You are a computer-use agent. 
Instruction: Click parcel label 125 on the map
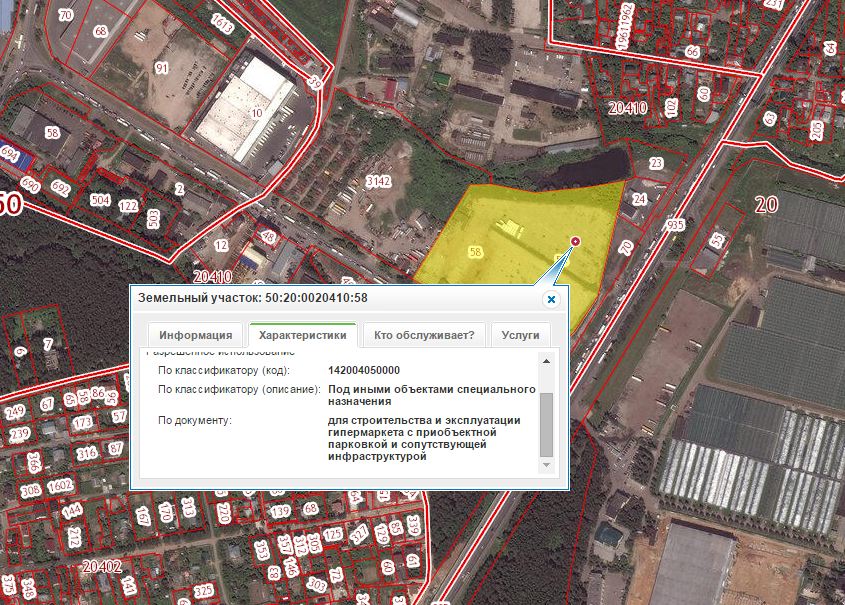(333, 534)
